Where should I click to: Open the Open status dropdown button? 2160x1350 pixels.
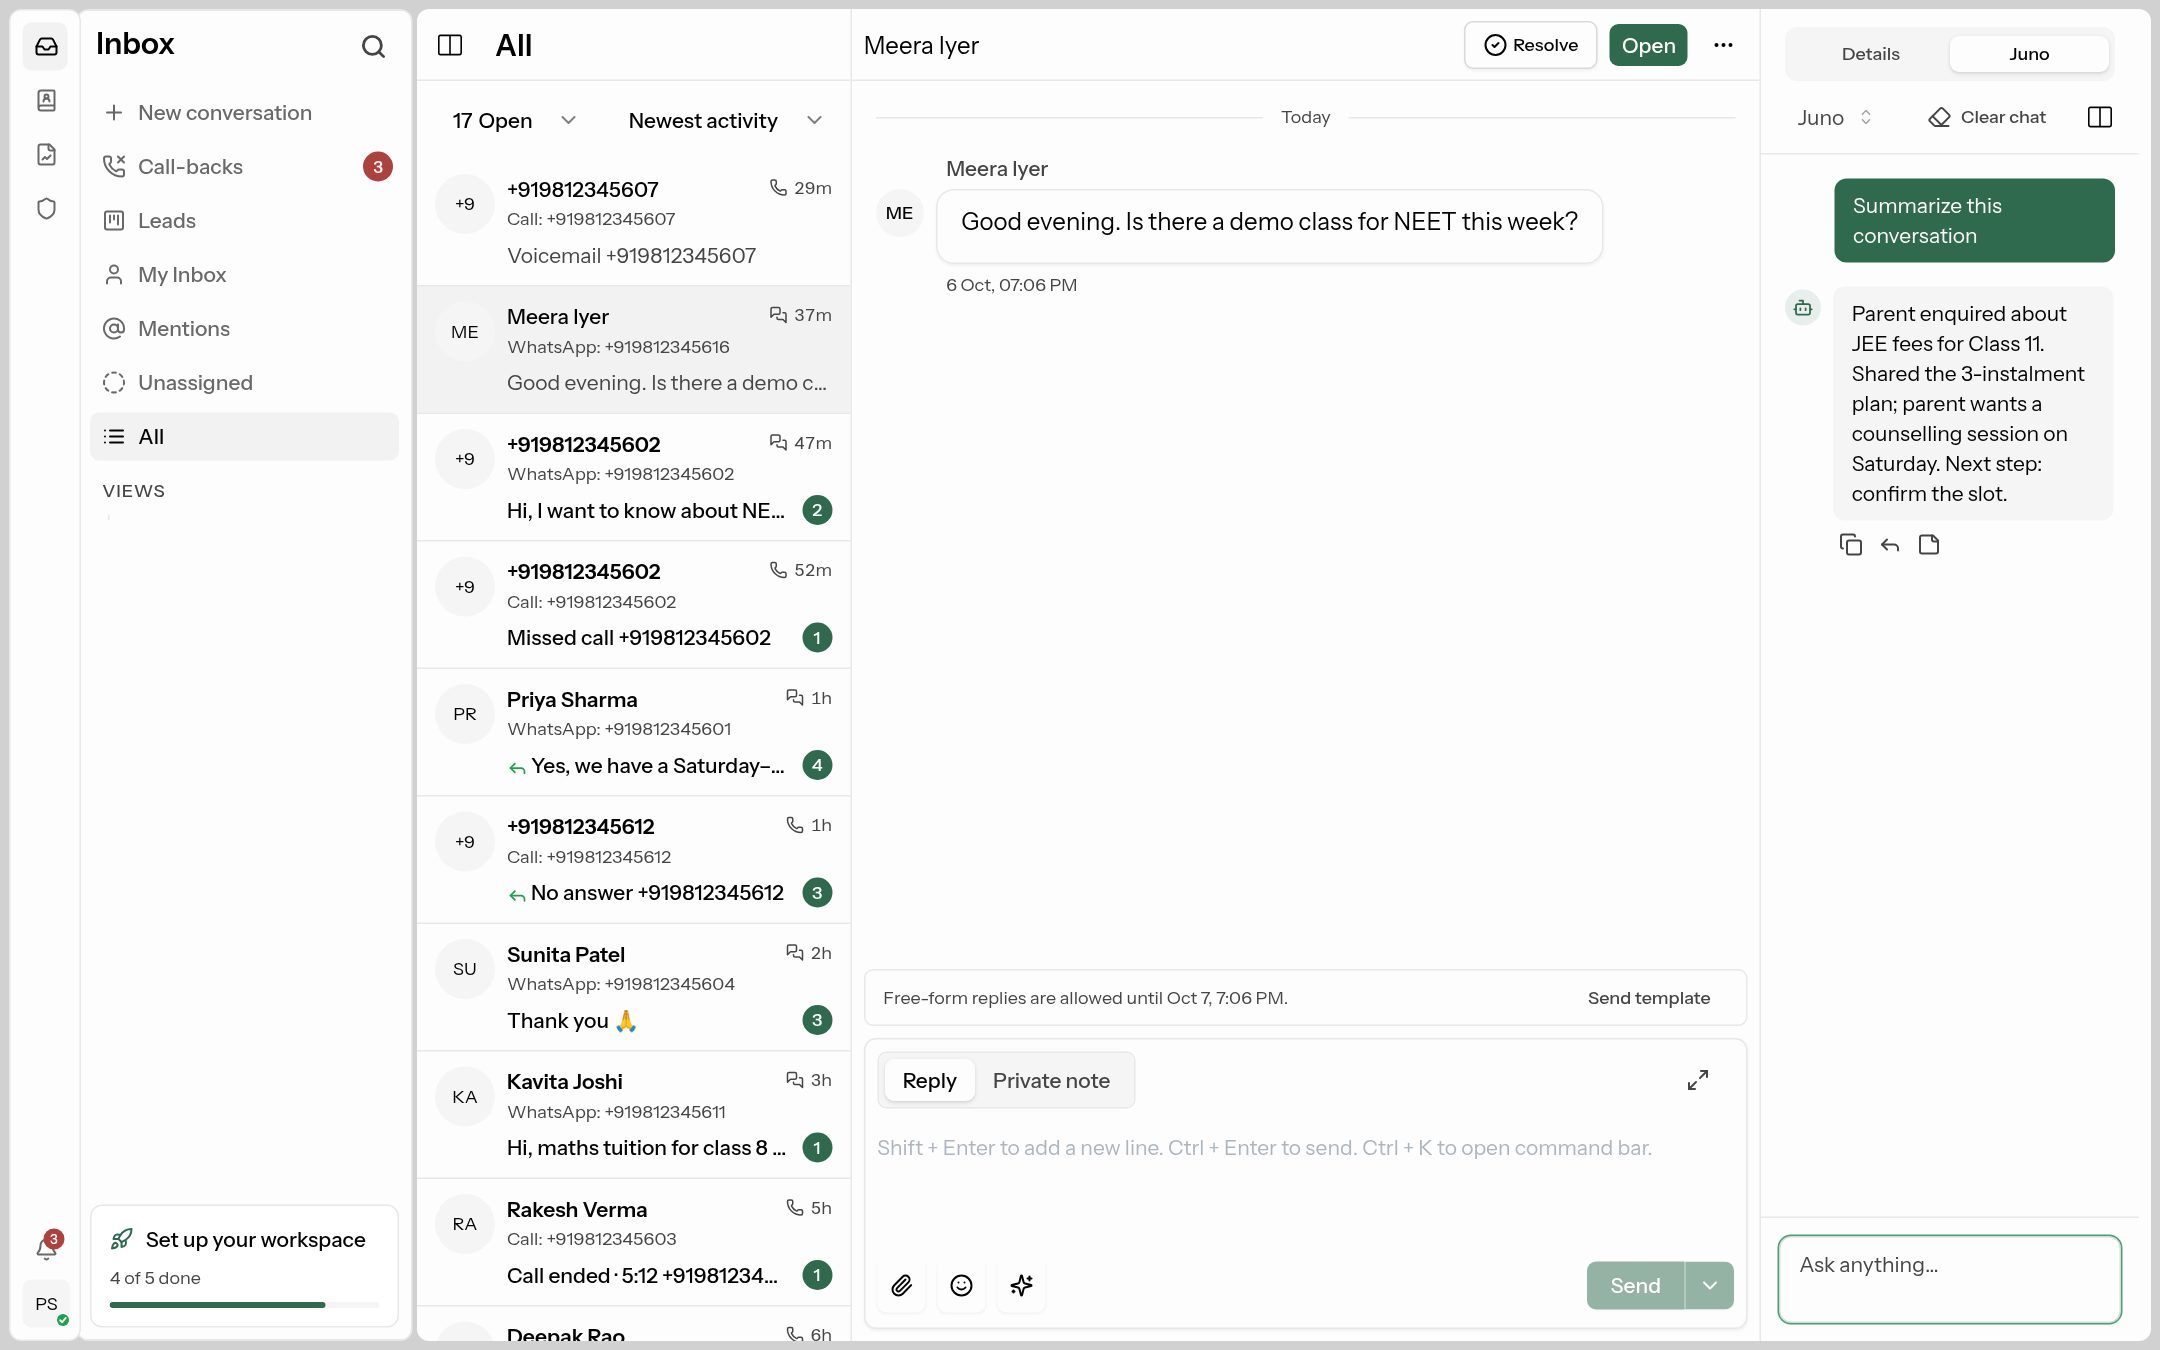(x=1648, y=45)
